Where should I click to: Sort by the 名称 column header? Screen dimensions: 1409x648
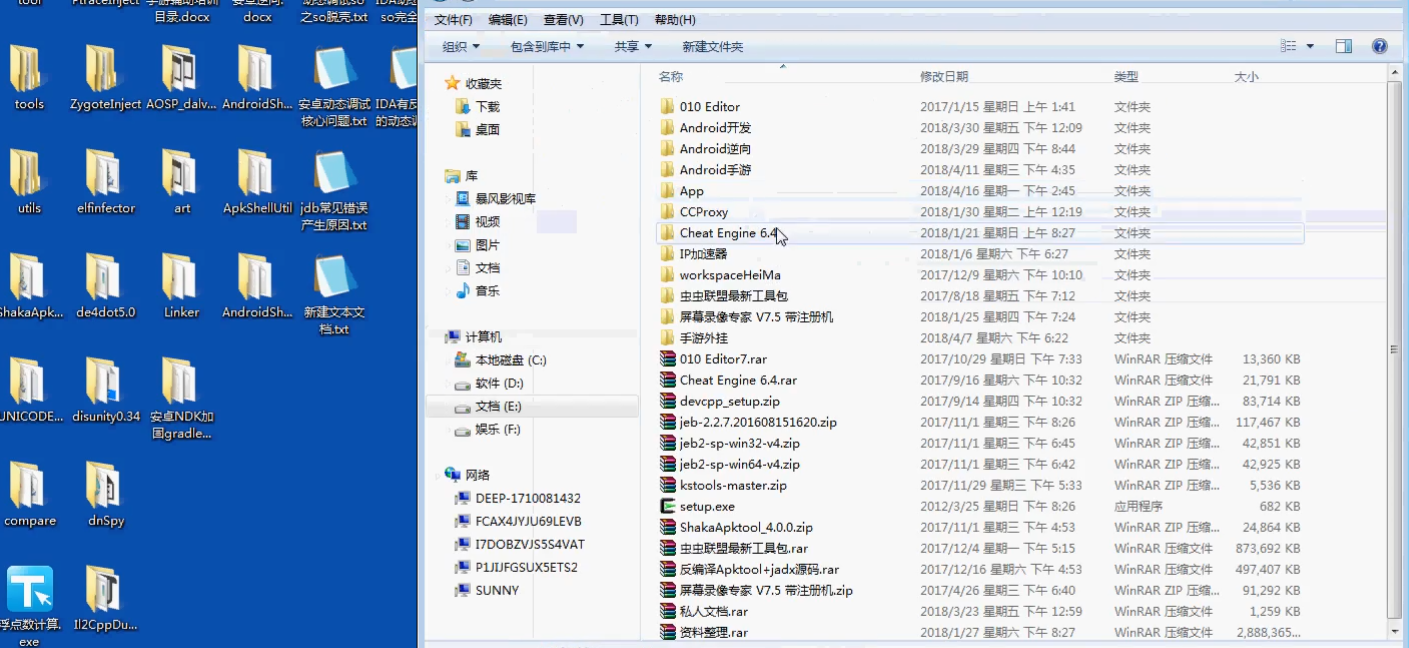[x=671, y=77]
